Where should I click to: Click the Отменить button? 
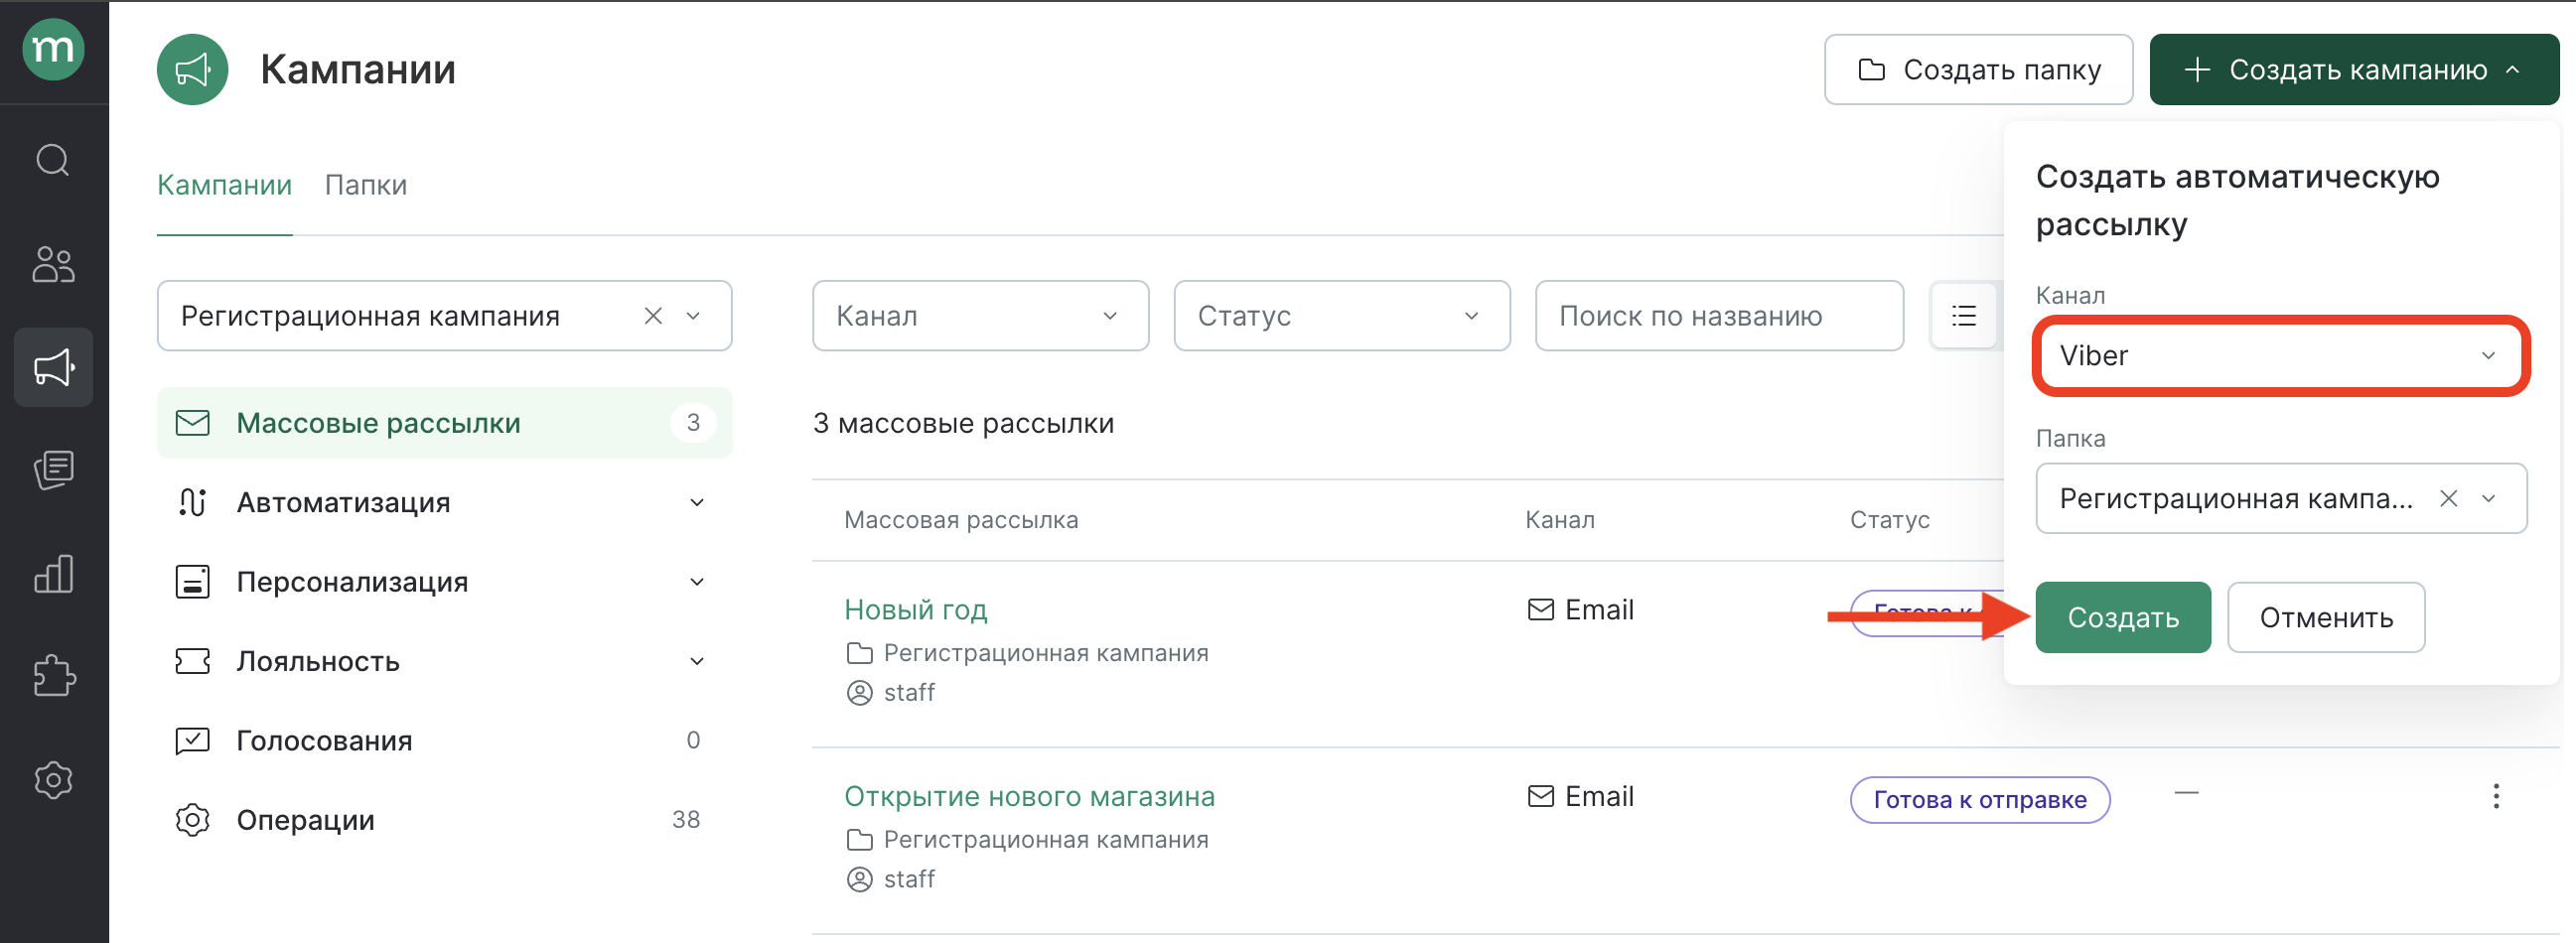point(2325,618)
